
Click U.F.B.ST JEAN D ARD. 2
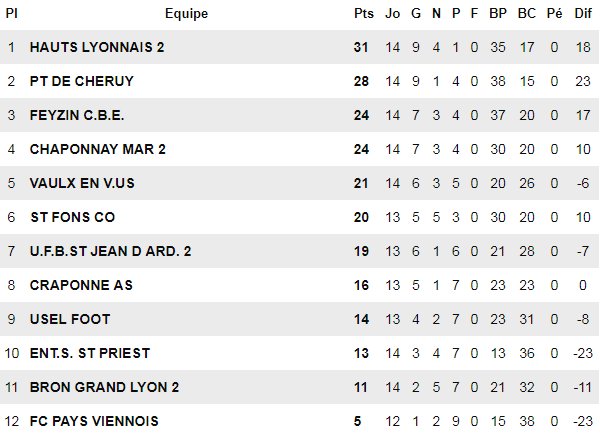(x=103, y=251)
